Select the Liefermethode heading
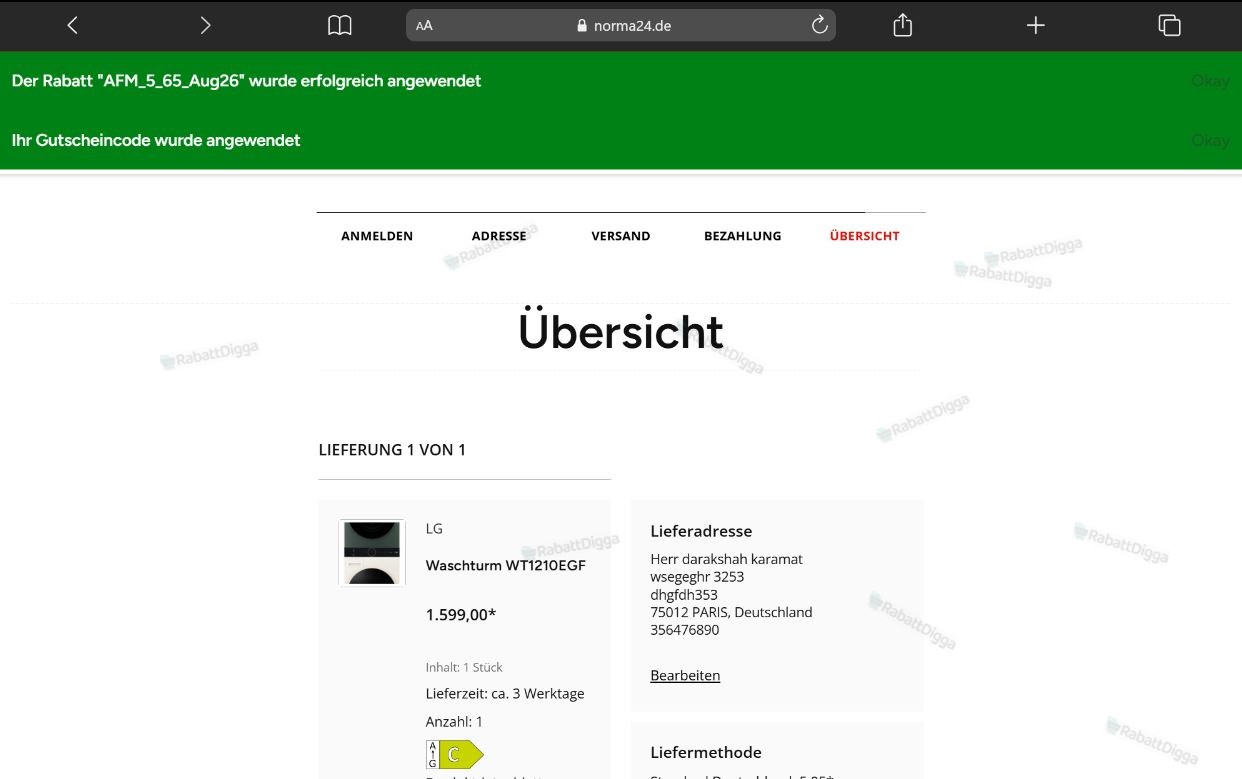 pos(706,752)
